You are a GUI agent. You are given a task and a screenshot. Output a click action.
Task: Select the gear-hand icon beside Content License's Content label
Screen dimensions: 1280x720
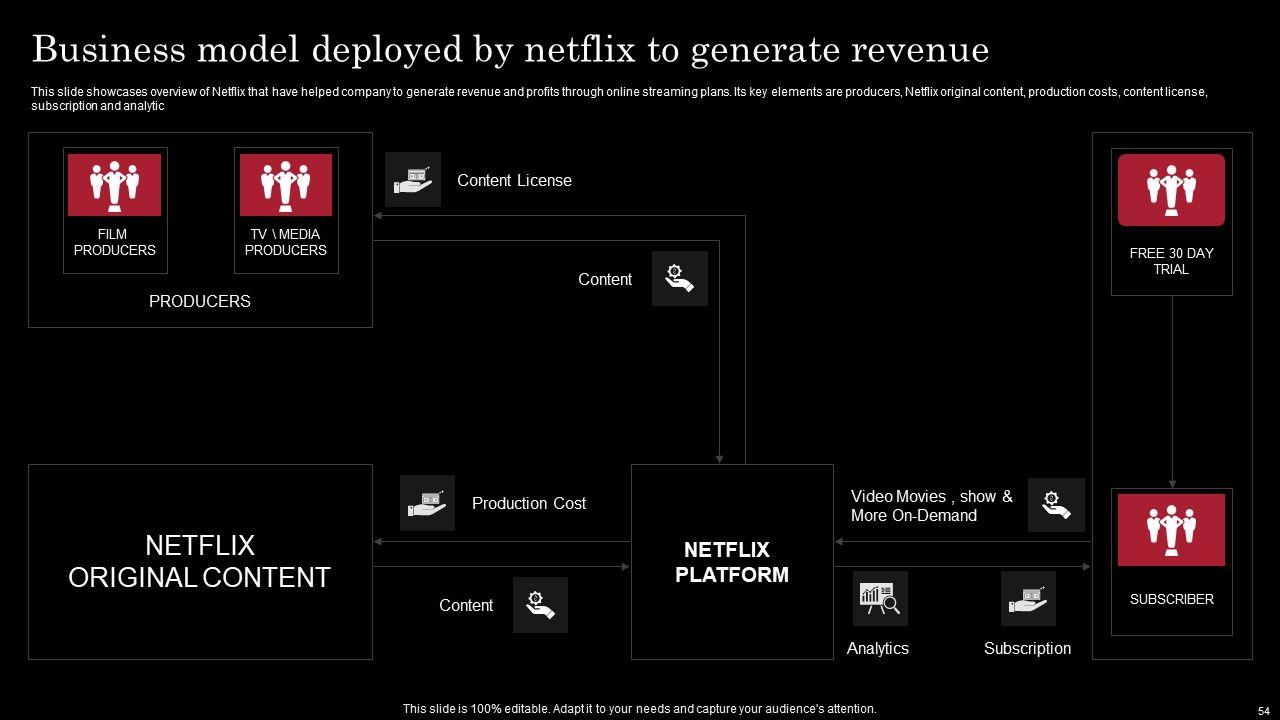680,278
